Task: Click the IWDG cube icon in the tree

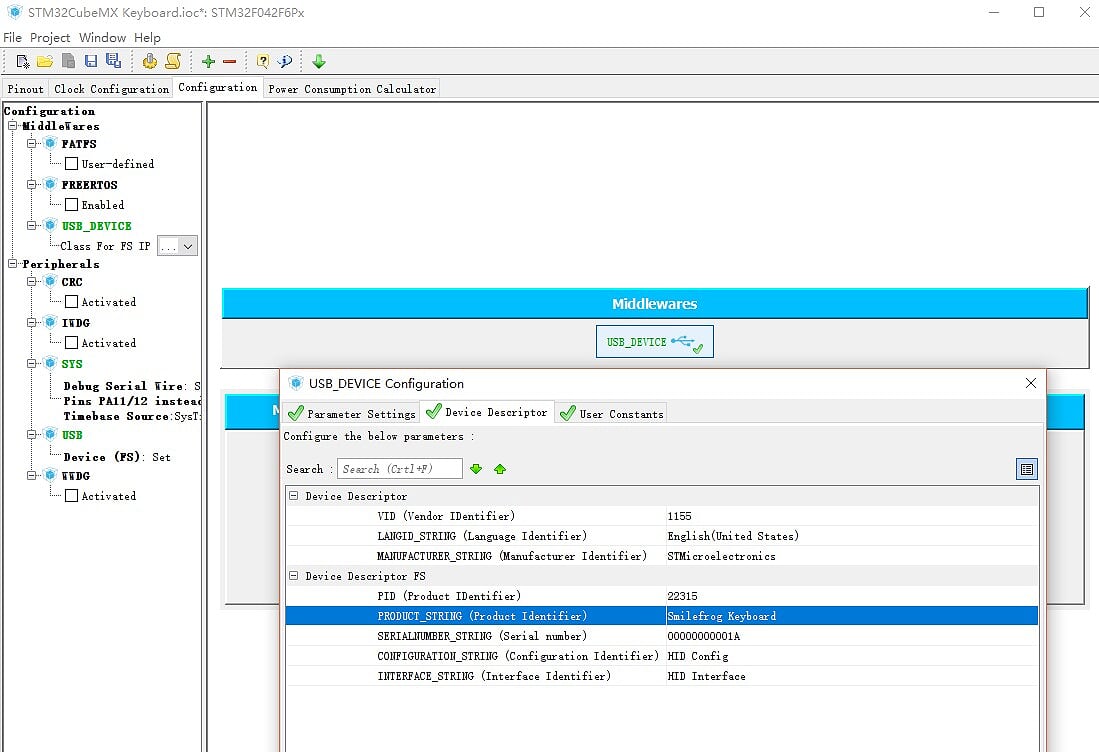Action: pyautogui.click(x=50, y=322)
